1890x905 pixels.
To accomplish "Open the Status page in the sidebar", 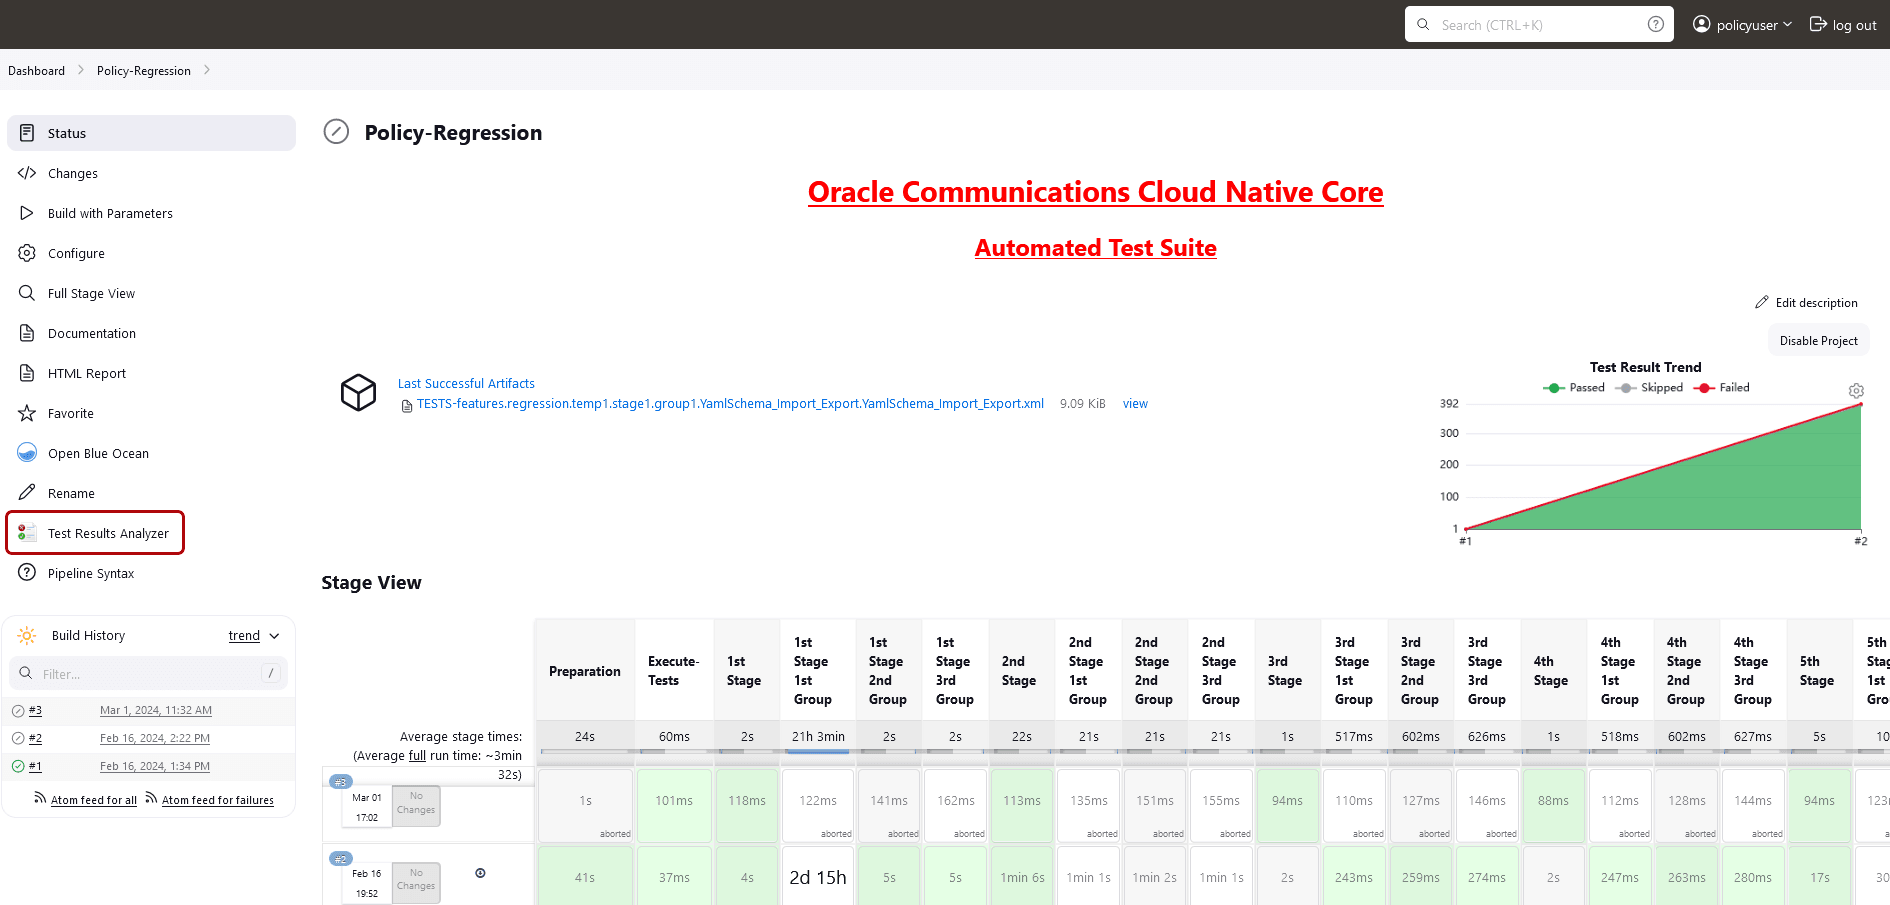I will click(151, 133).
